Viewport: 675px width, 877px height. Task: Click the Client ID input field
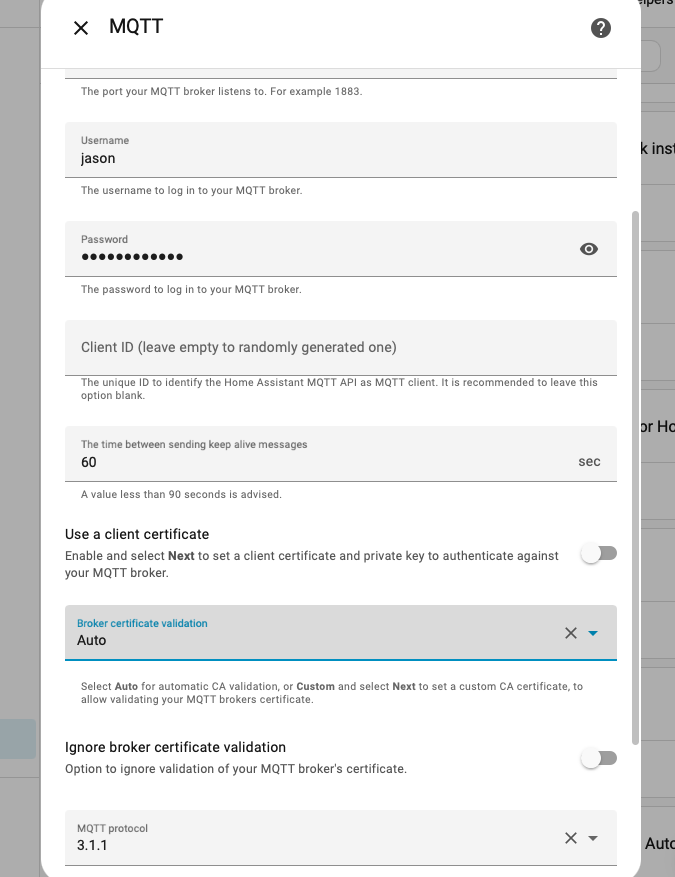tap(340, 347)
